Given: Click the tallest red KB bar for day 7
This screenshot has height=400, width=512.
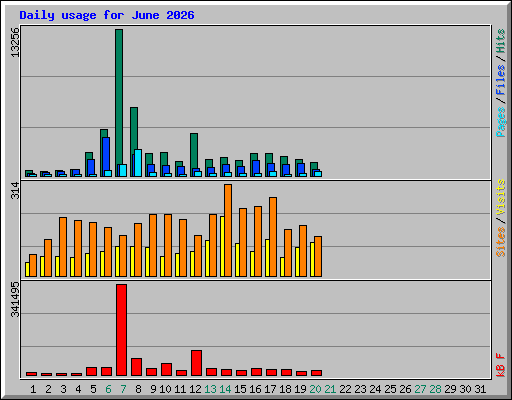Looking at the screenshot, I should click(121, 330).
